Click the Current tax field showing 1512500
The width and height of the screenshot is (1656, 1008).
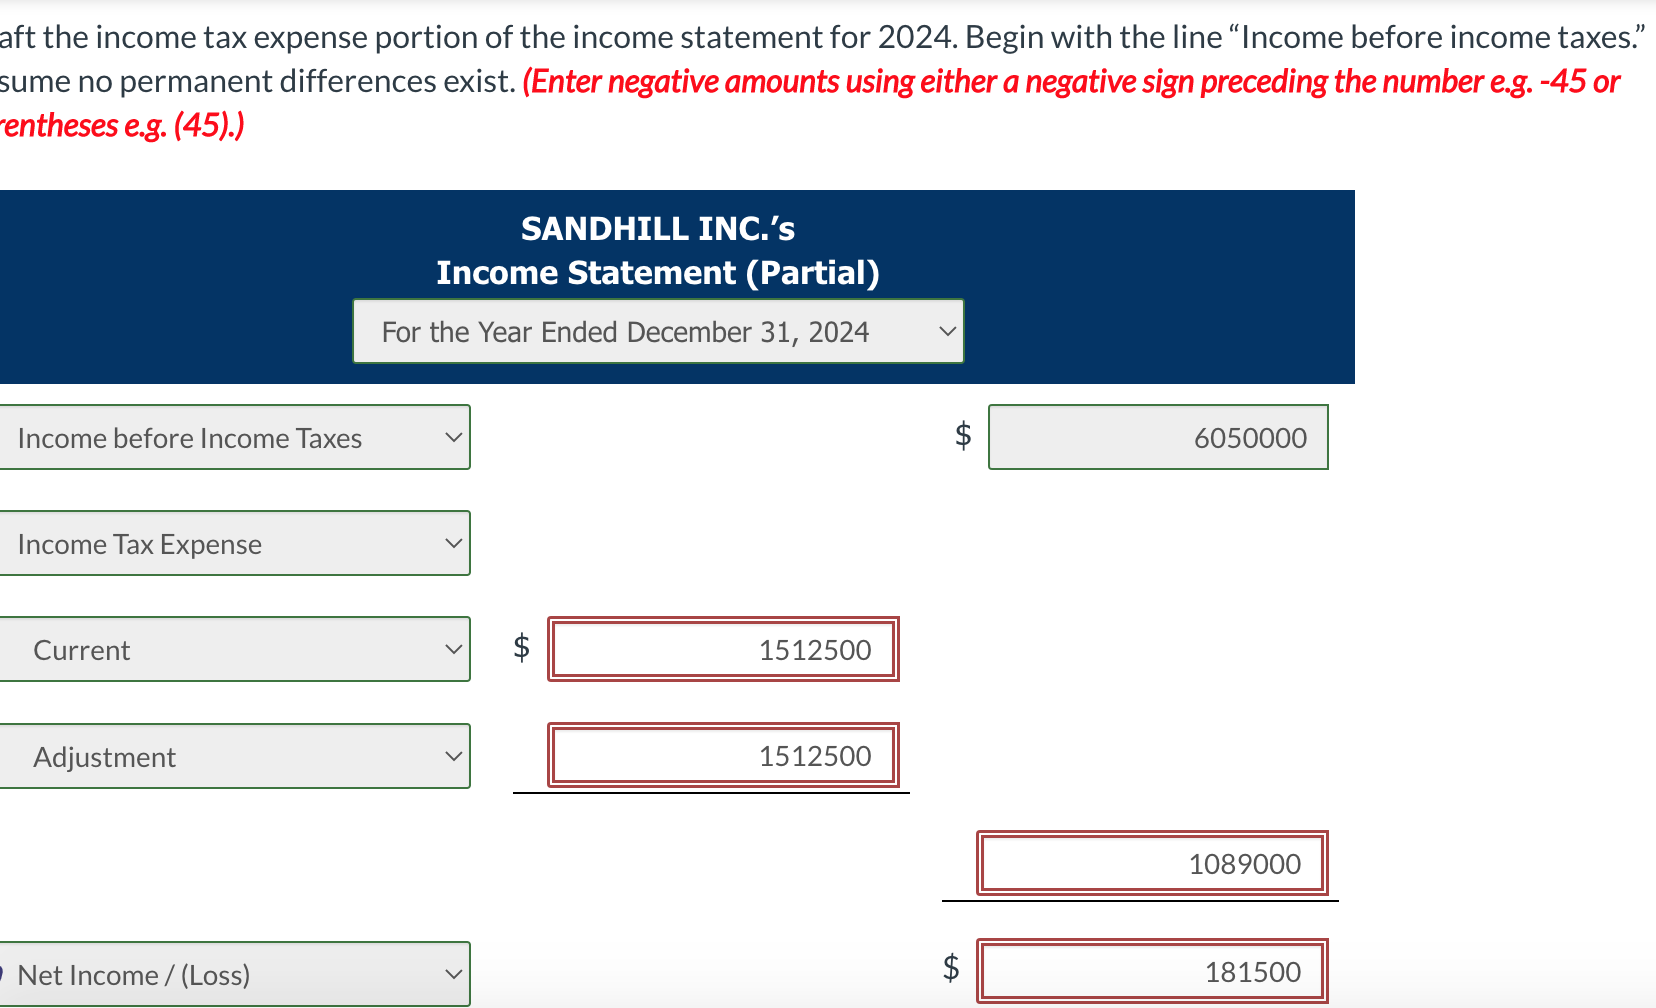click(723, 649)
